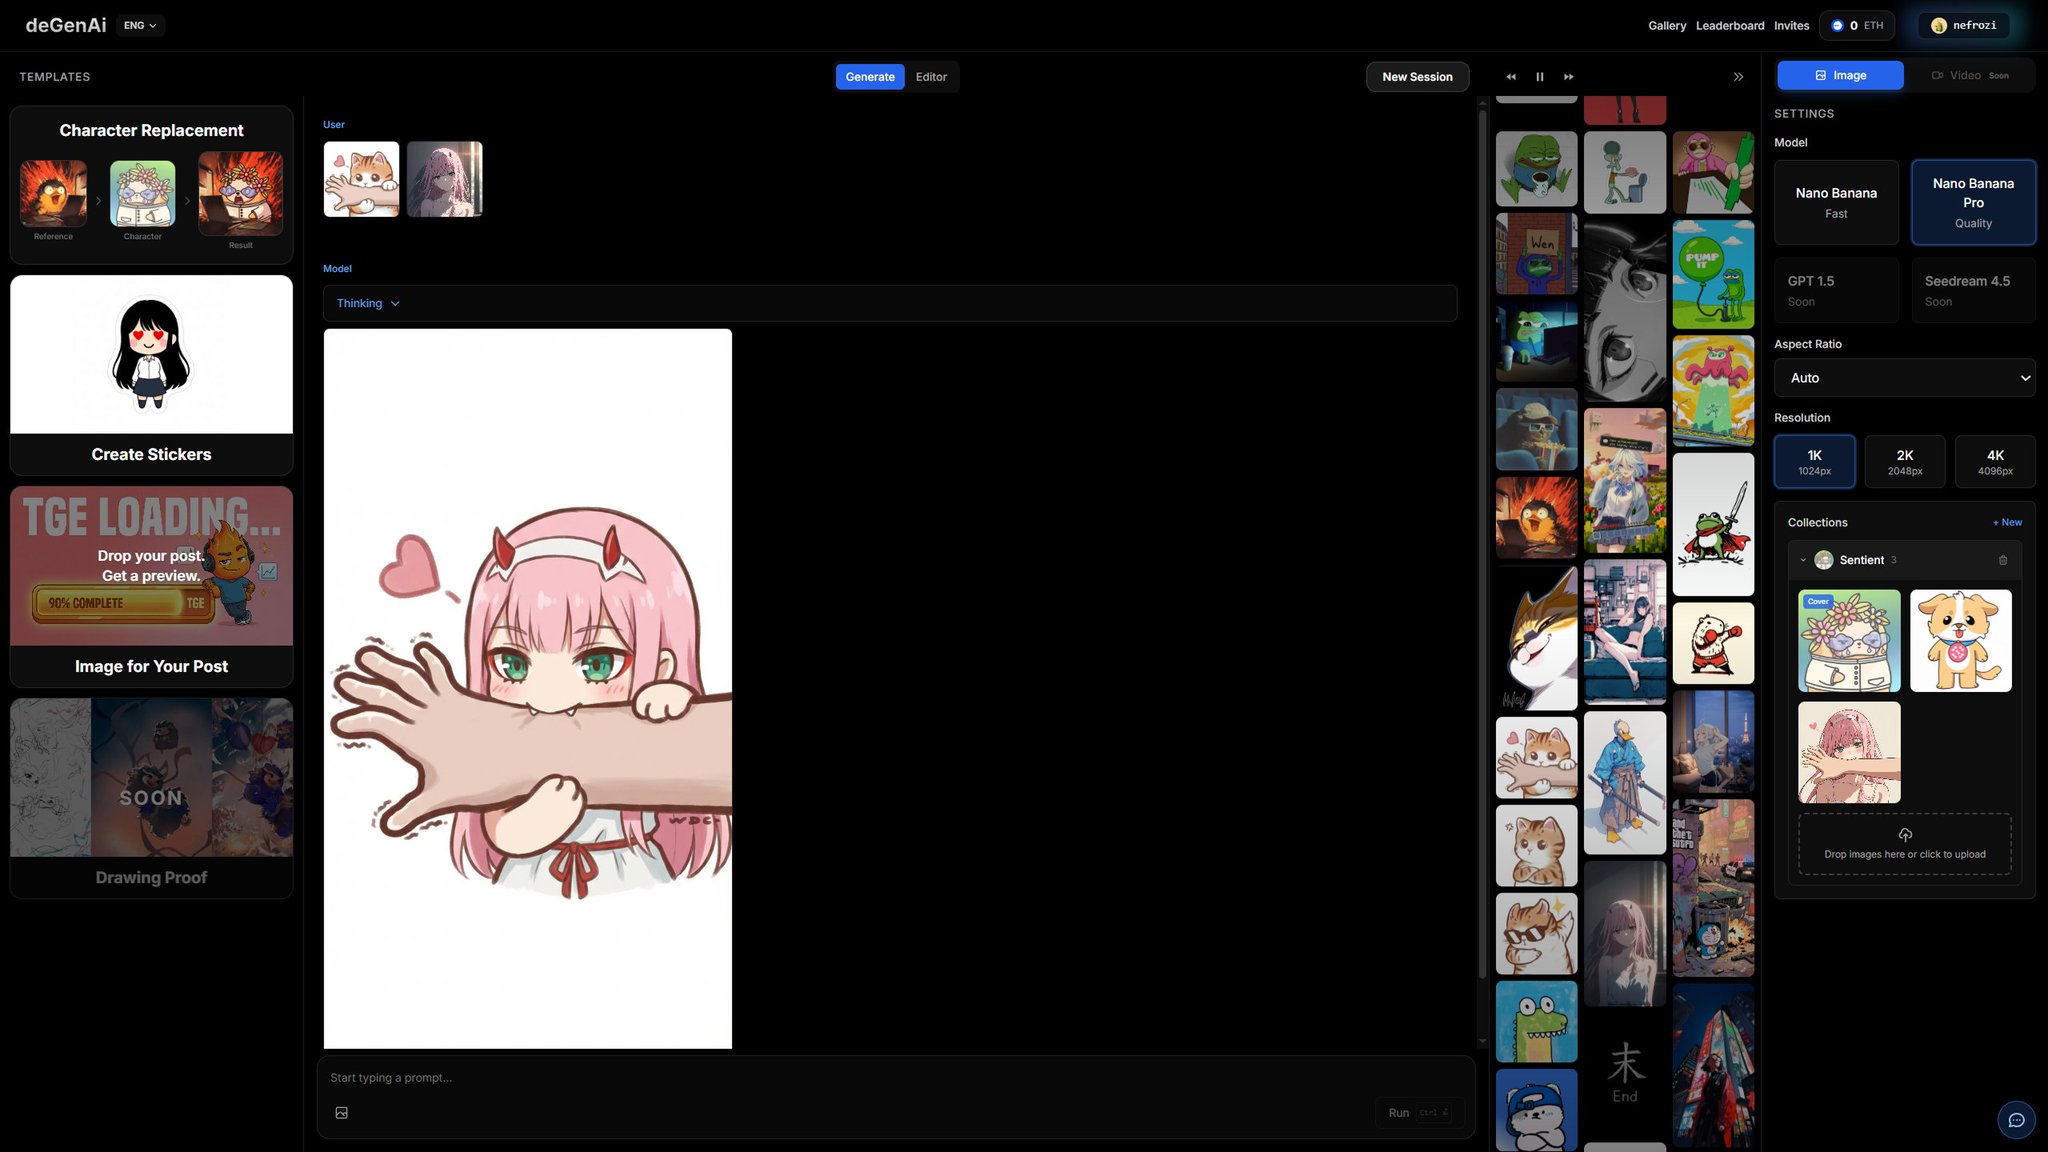The image size is (2048, 1152).
Task: Select Nano Banana Fast model
Action: pyautogui.click(x=1836, y=202)
